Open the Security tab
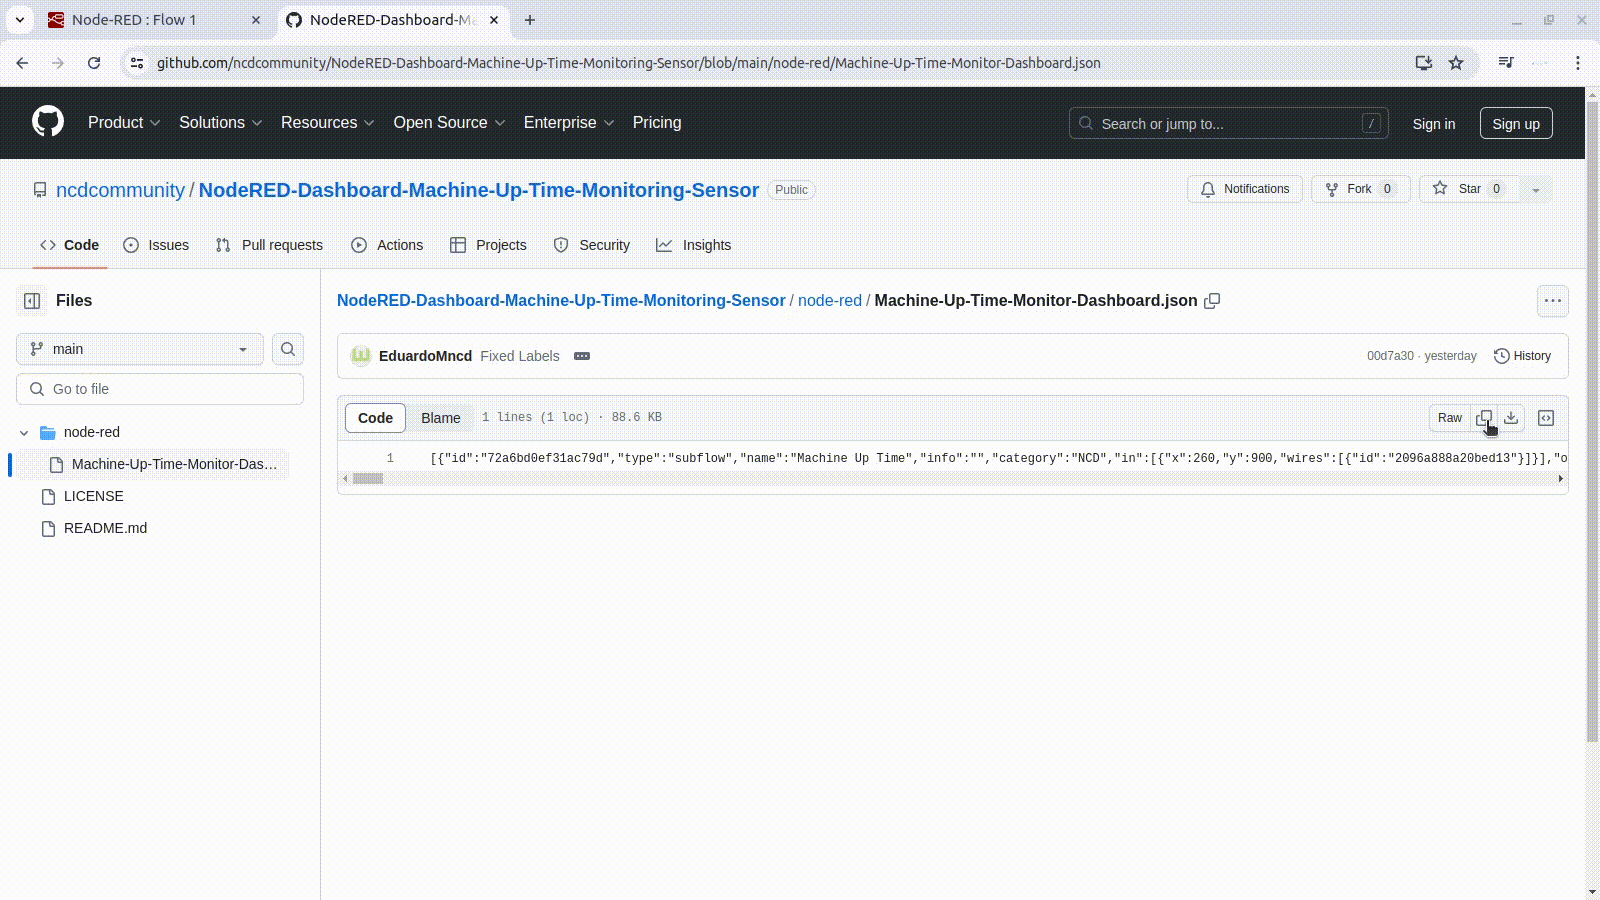This screenshot has width=1600, height=900. point(592,245)
